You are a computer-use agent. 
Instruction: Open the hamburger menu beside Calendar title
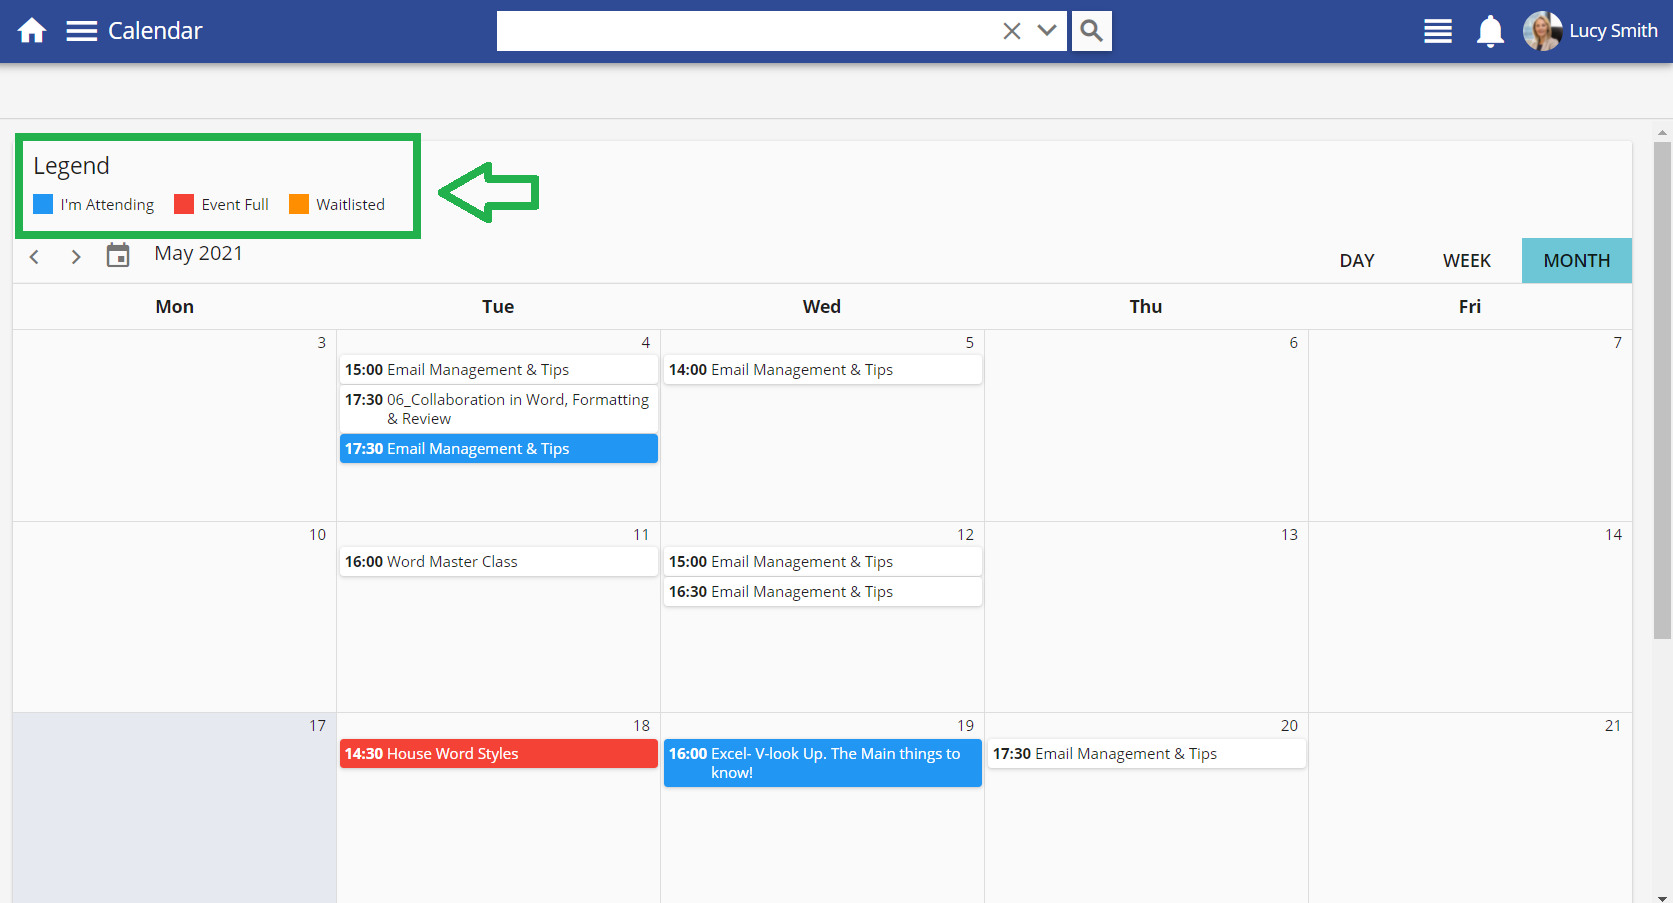click(81, 30)
